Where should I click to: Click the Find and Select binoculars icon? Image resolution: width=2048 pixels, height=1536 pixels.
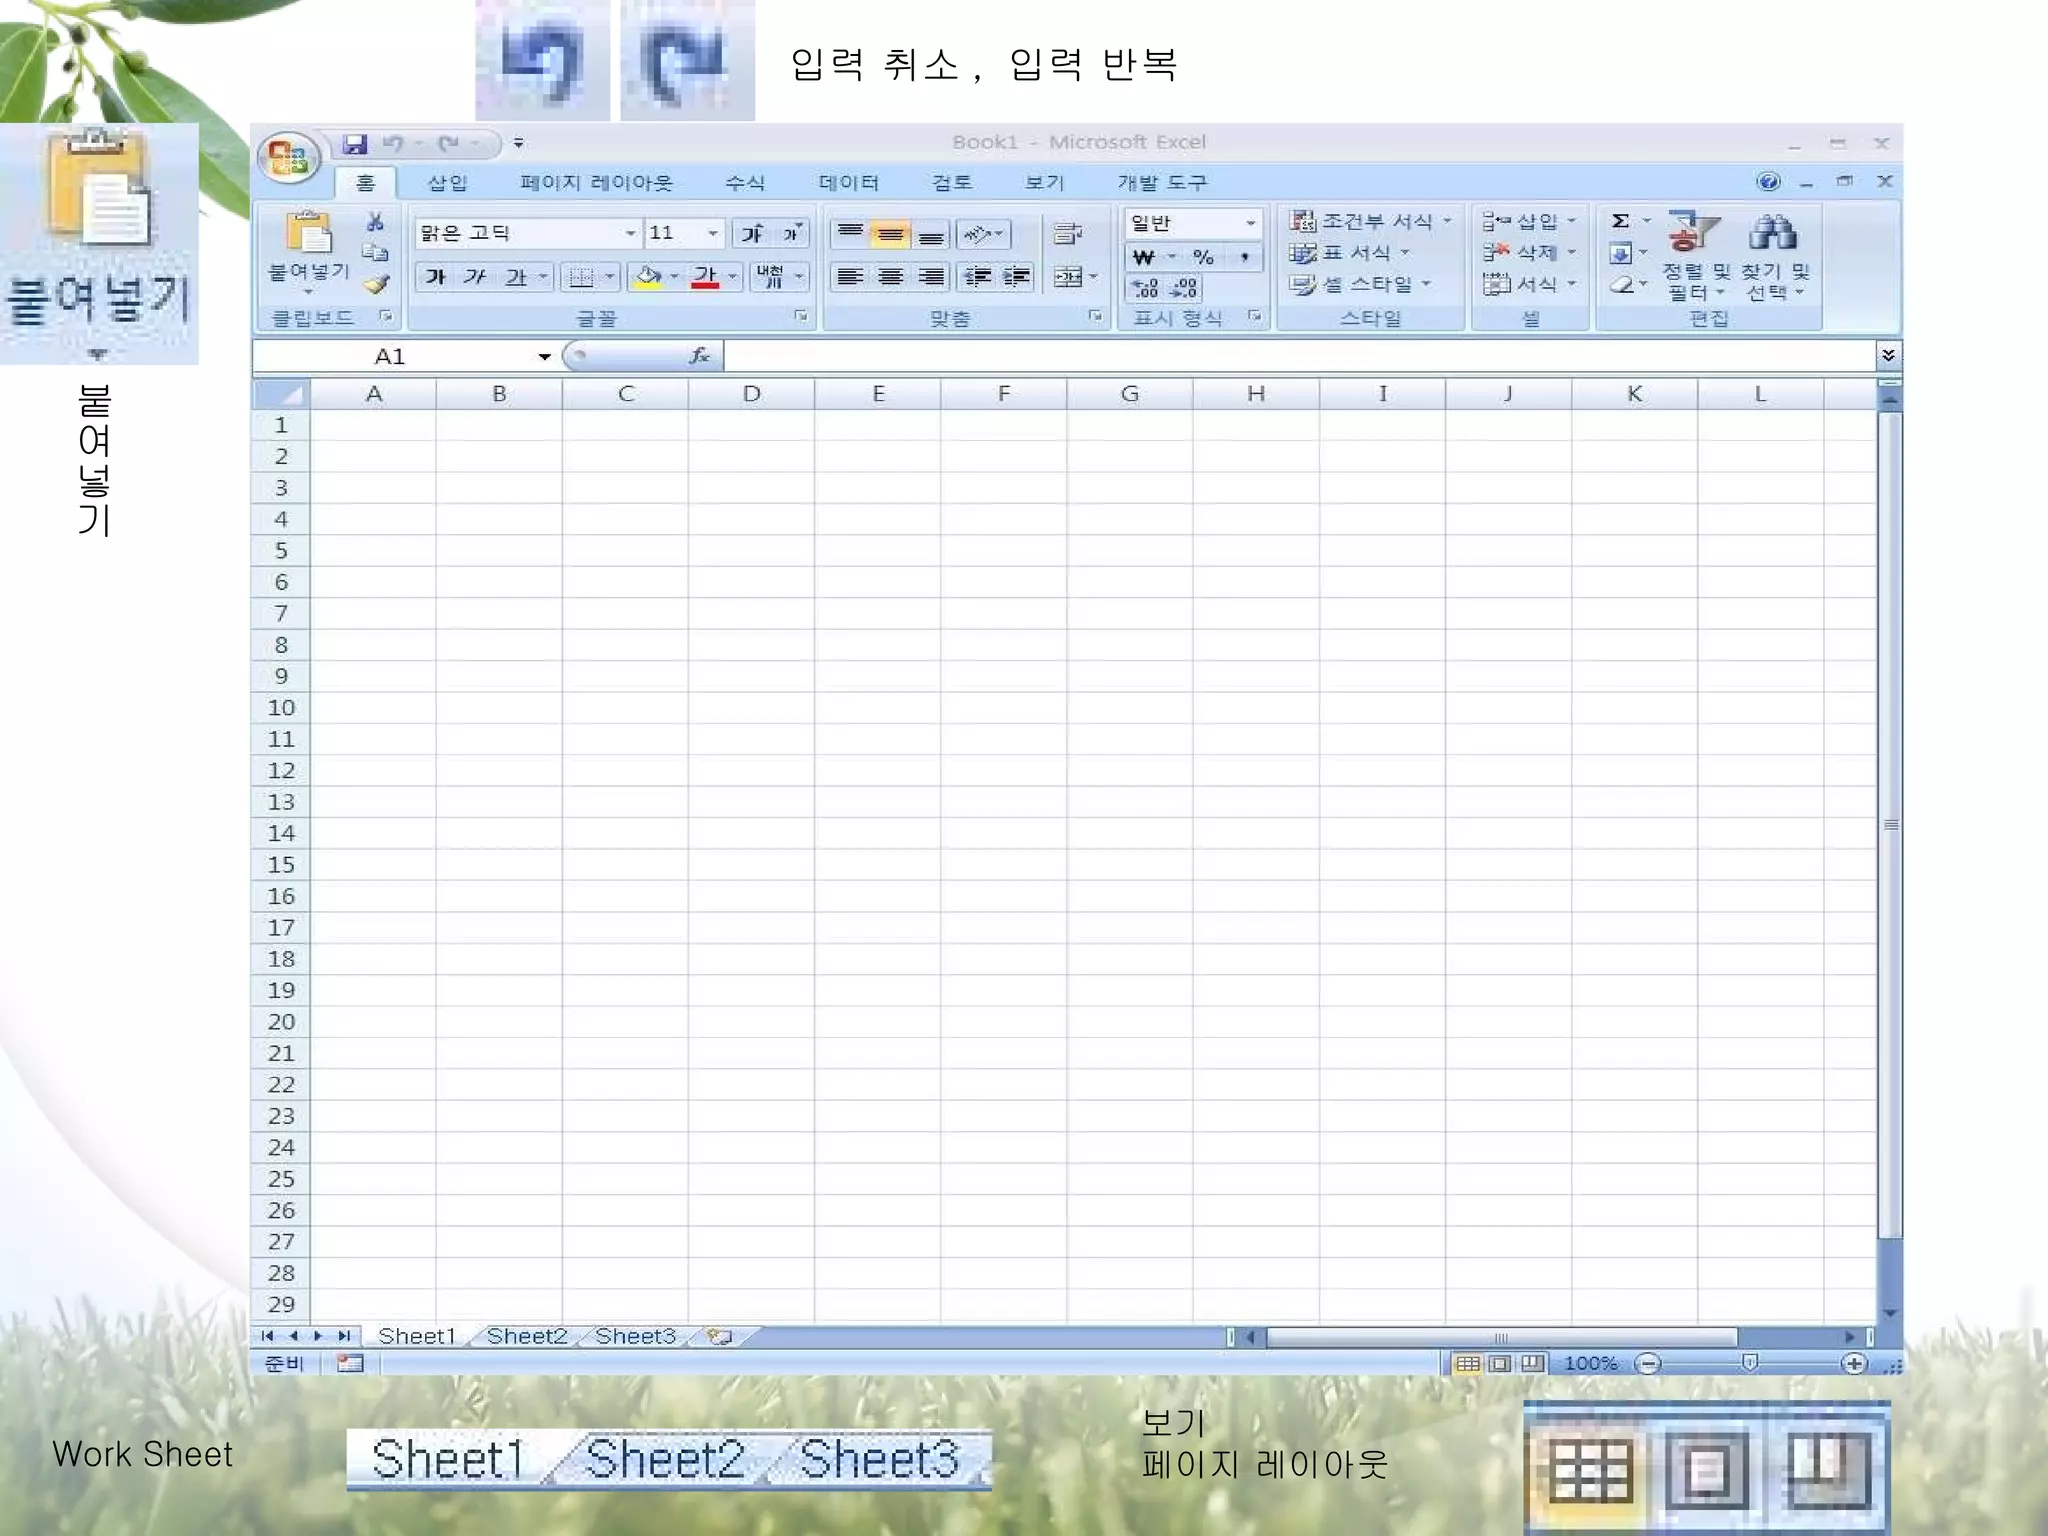tap(1773, 233)
